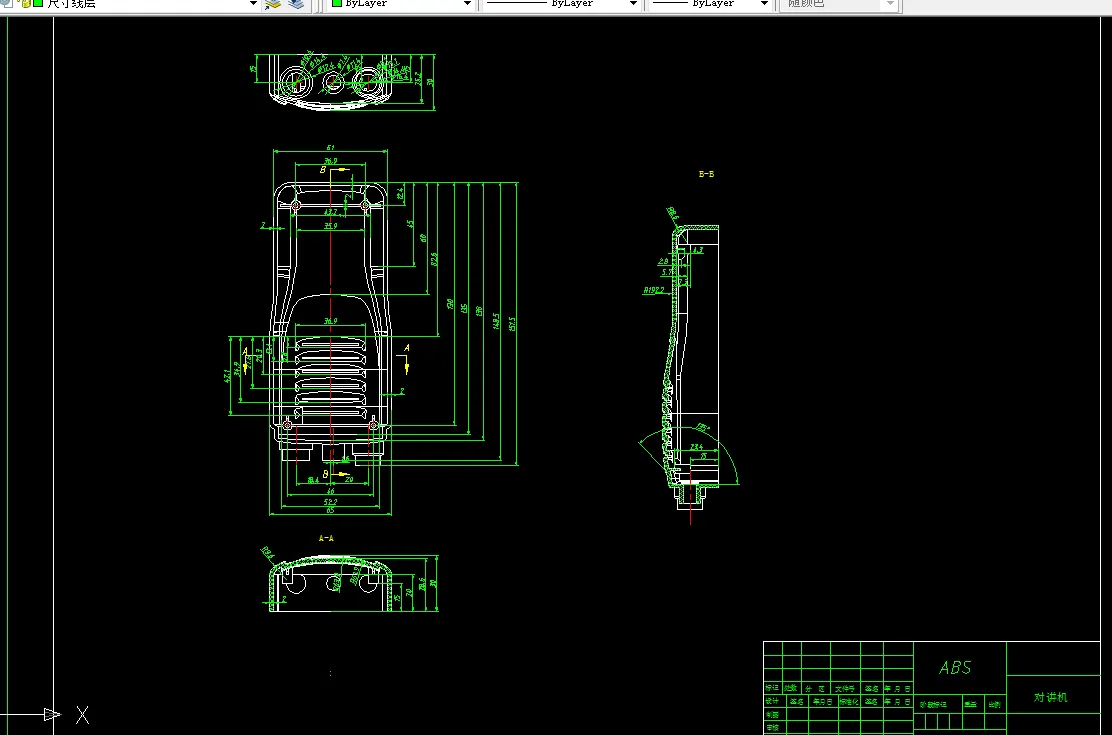This screenshot has width=1112, height=735.
Task: Select the 文件号 cell in title block
Action: tap(845, 688)
